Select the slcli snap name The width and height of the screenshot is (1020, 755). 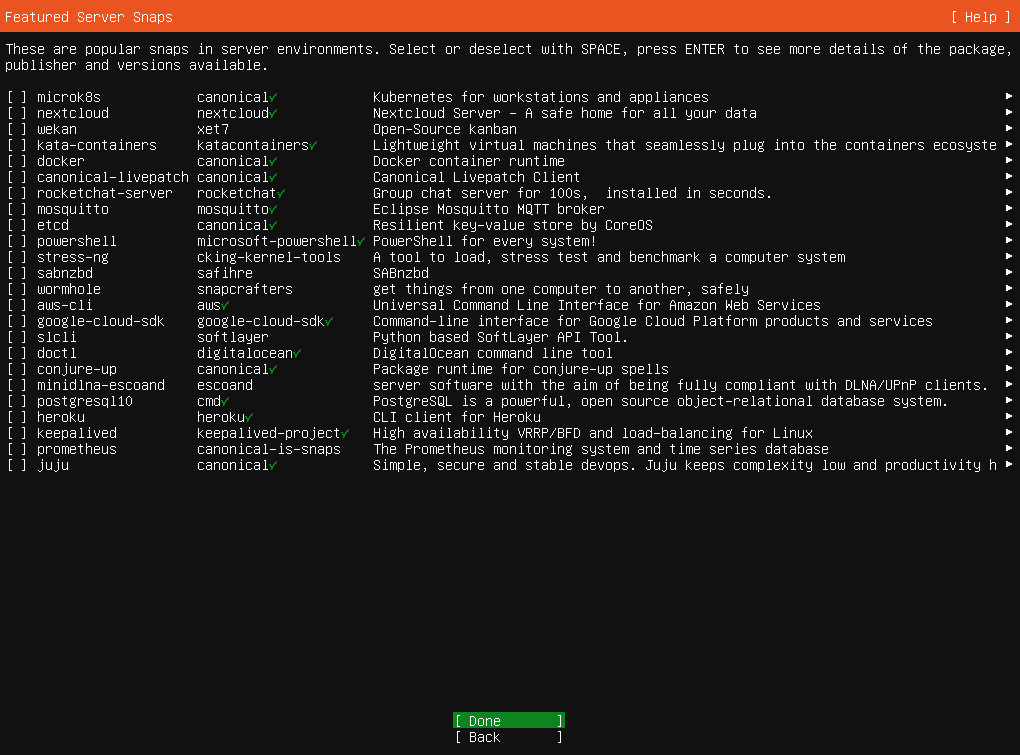57,338
